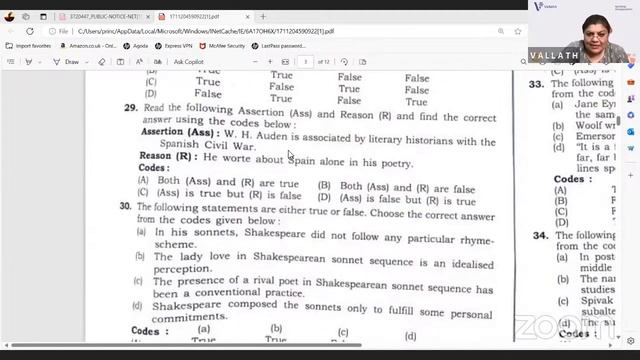Click option '(D) (Ass) is false but (R) is true'

click(x=397, y=200)
